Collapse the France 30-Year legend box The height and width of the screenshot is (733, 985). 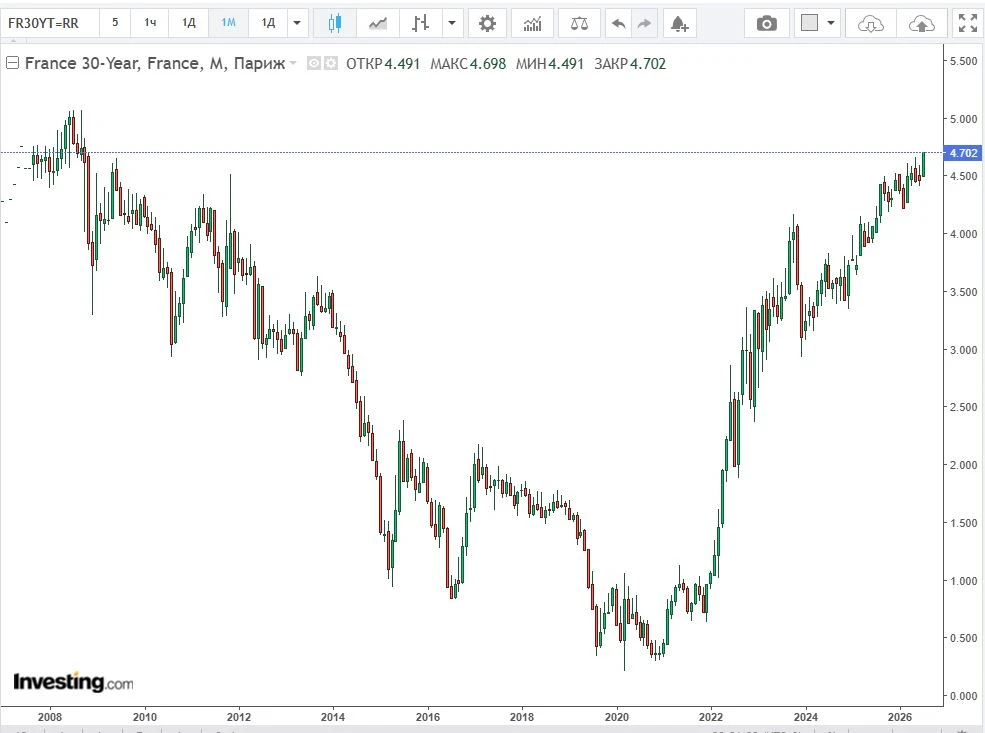coord(12,63)
